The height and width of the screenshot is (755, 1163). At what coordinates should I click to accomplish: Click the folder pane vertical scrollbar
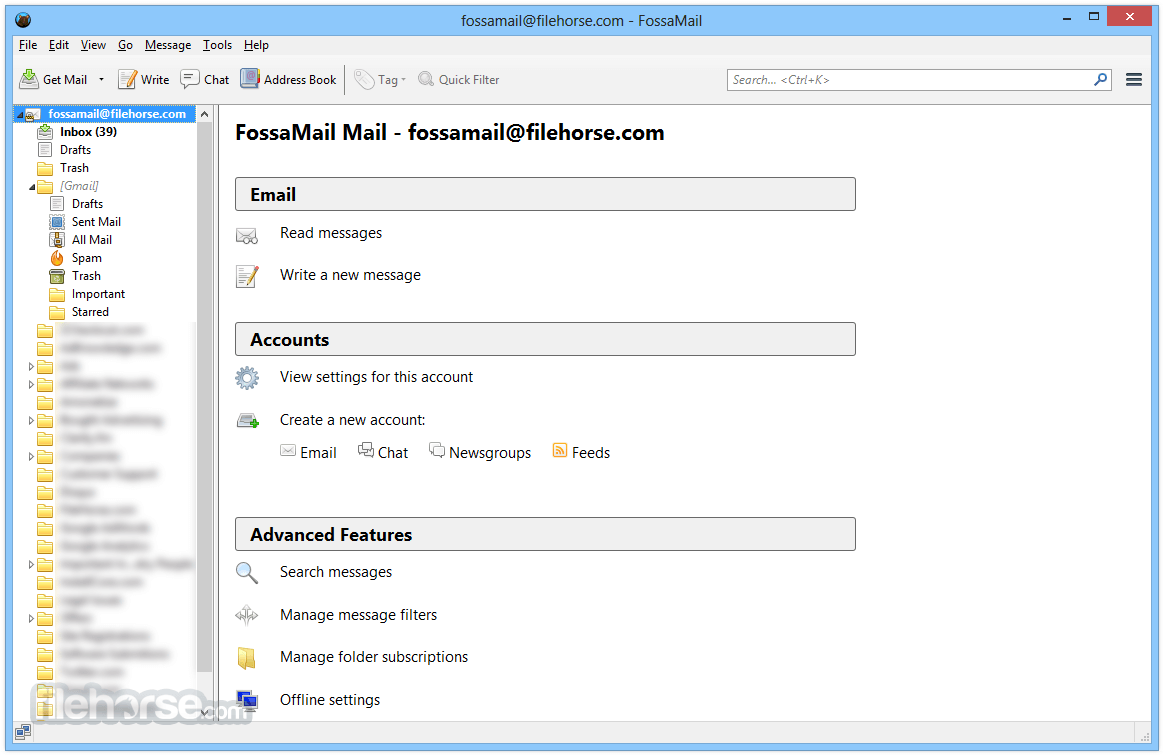[x=204, y=400]
